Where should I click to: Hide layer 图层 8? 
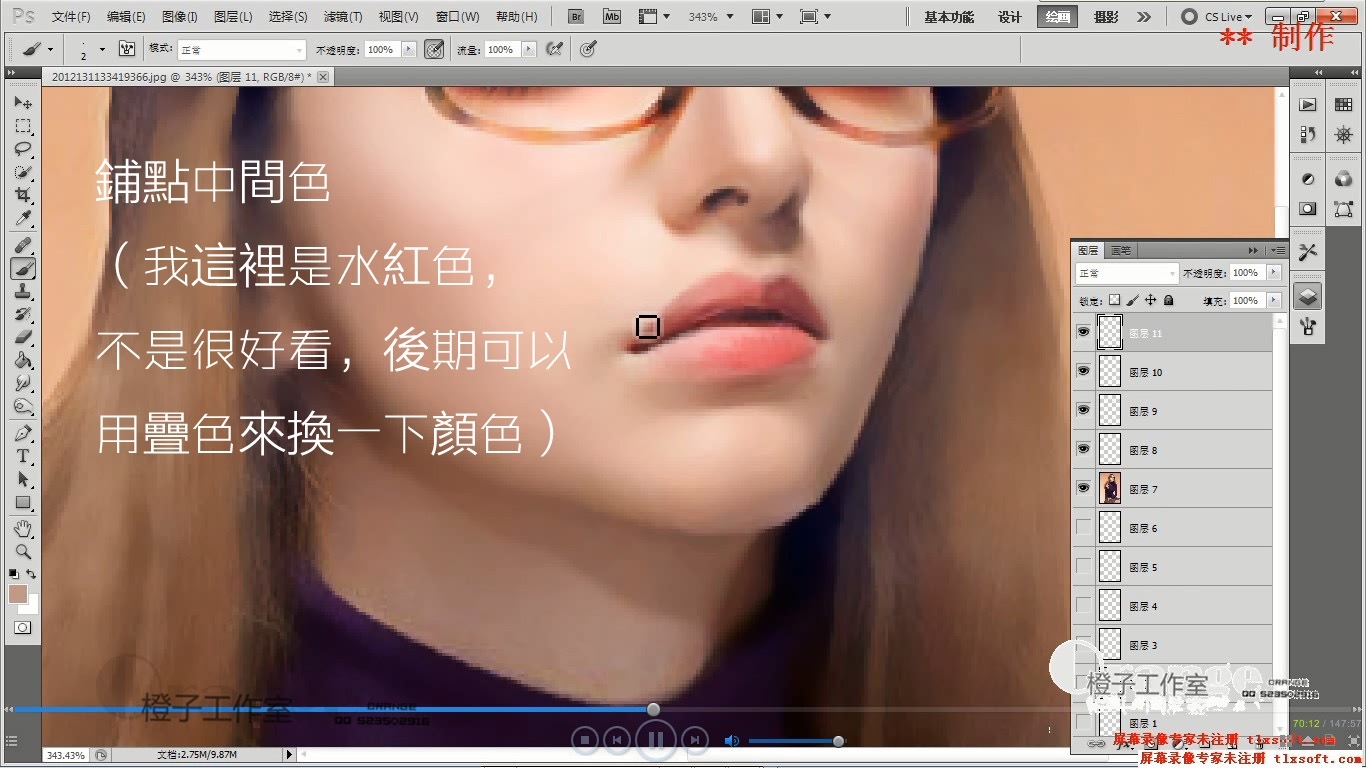(1083, 449)
